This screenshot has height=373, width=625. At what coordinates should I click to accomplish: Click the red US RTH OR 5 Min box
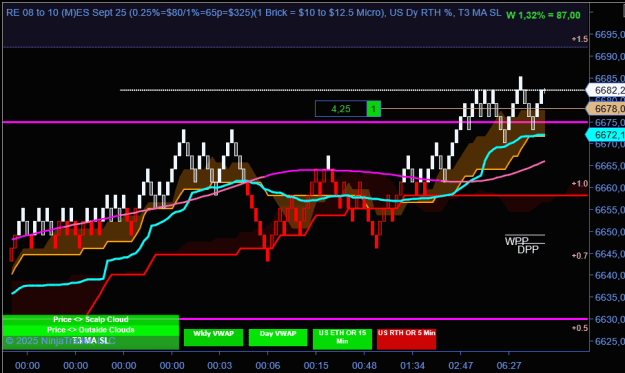click(x=406, y=339)
